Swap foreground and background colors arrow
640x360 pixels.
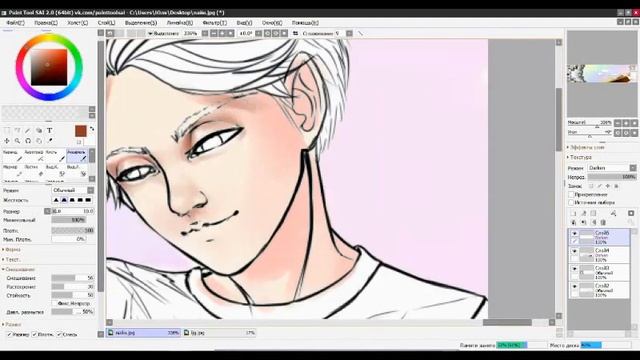pos(92,129)
